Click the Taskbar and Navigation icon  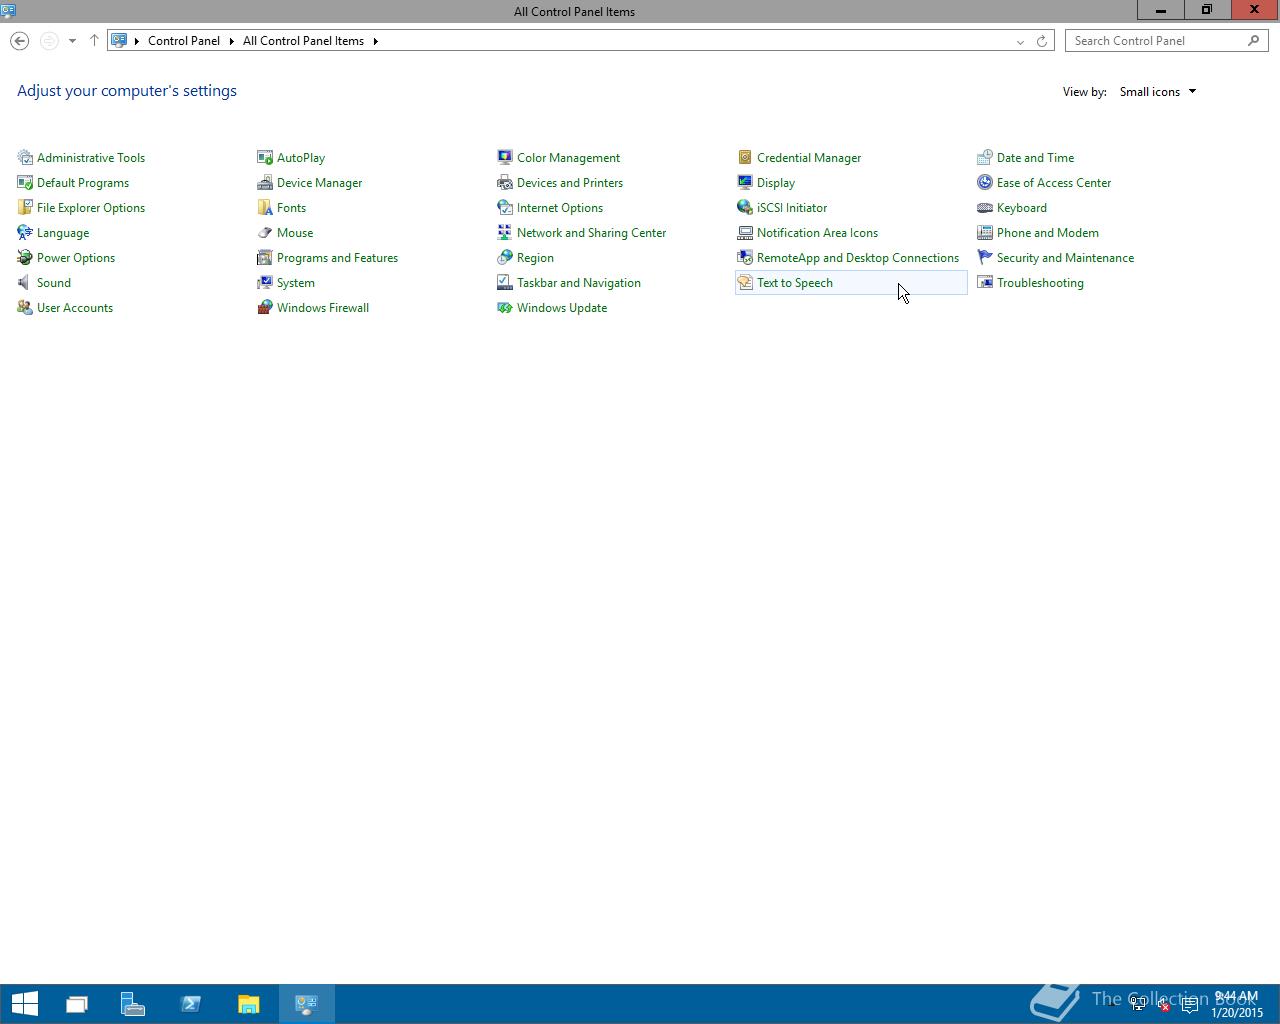[x=505, y=282]
